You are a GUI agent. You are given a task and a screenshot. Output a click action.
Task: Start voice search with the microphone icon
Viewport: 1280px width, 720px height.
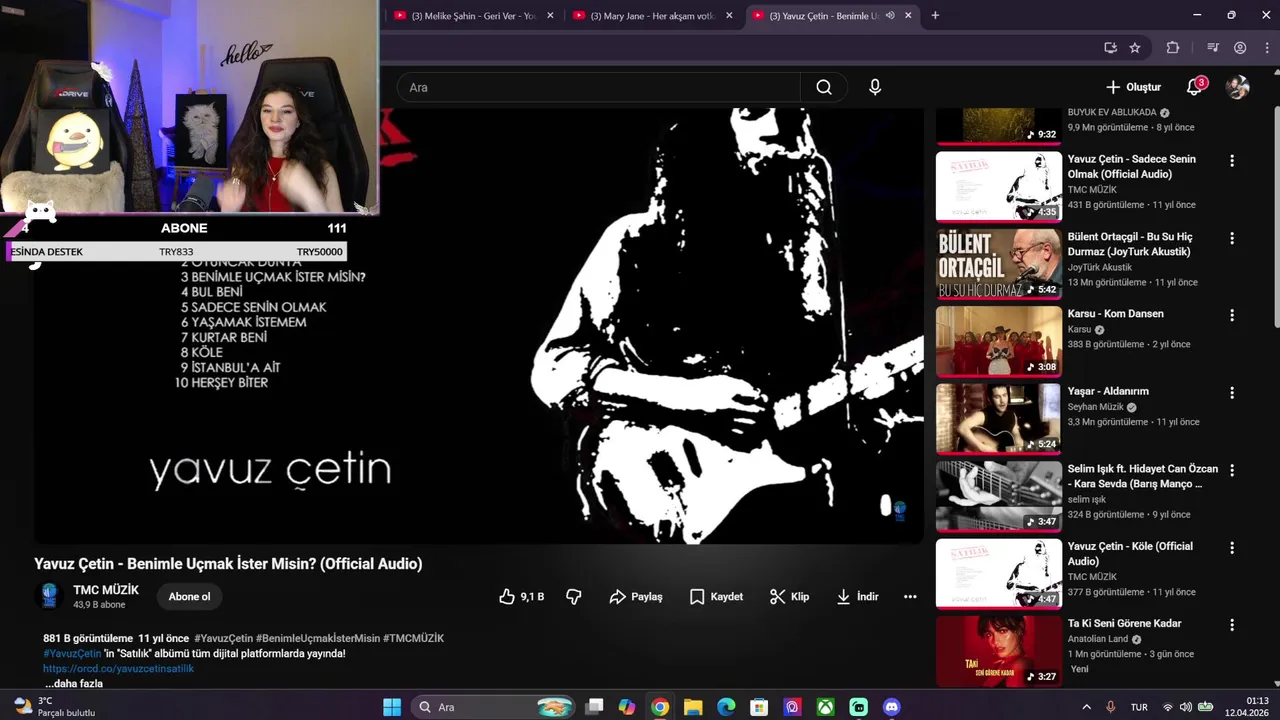pos(875,87)
